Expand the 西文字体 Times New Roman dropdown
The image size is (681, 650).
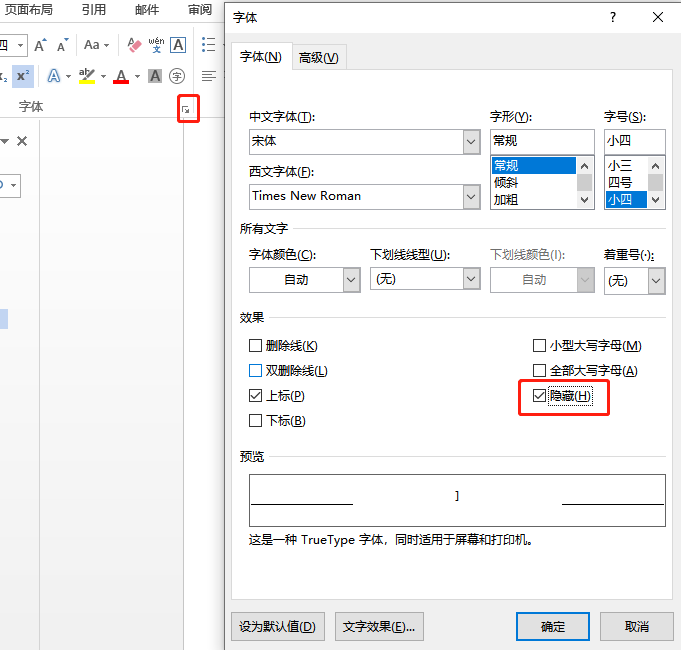click(x=471, y=197)
